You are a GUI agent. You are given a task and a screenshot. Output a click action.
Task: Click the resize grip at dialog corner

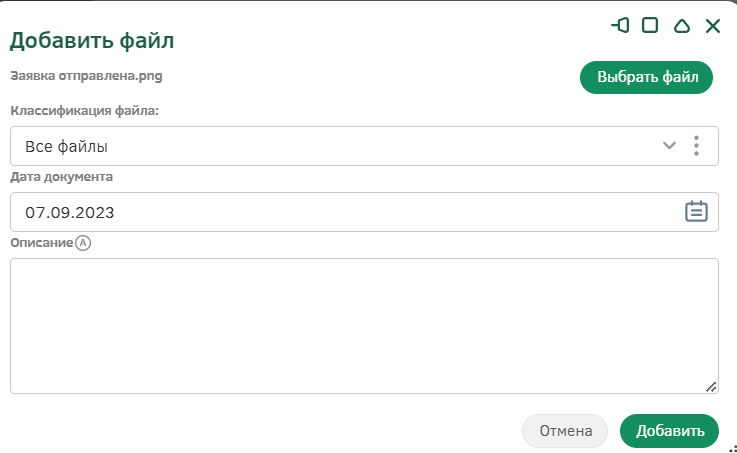(732, 448)
